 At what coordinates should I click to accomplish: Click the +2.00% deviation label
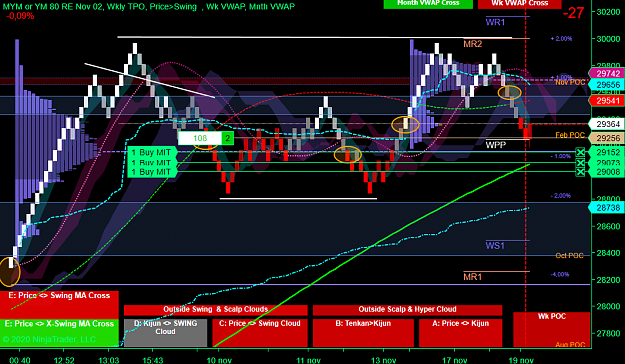click(561, 39)
